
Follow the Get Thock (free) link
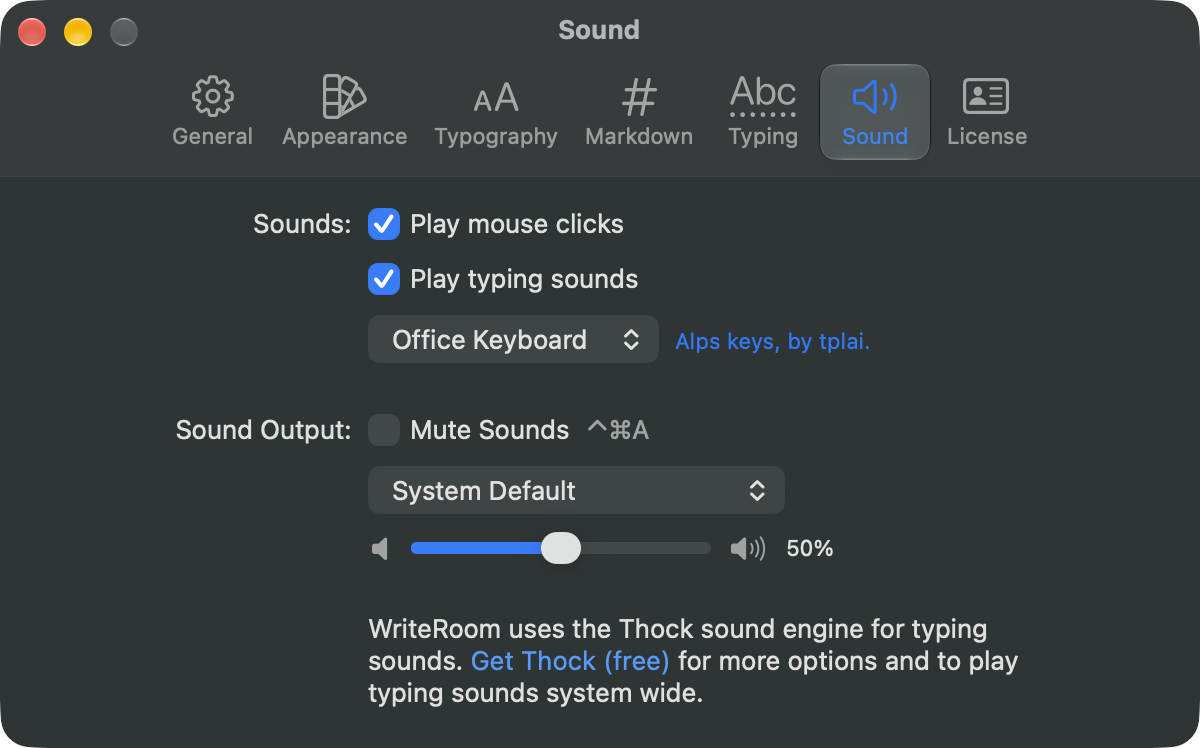[570, 661]
